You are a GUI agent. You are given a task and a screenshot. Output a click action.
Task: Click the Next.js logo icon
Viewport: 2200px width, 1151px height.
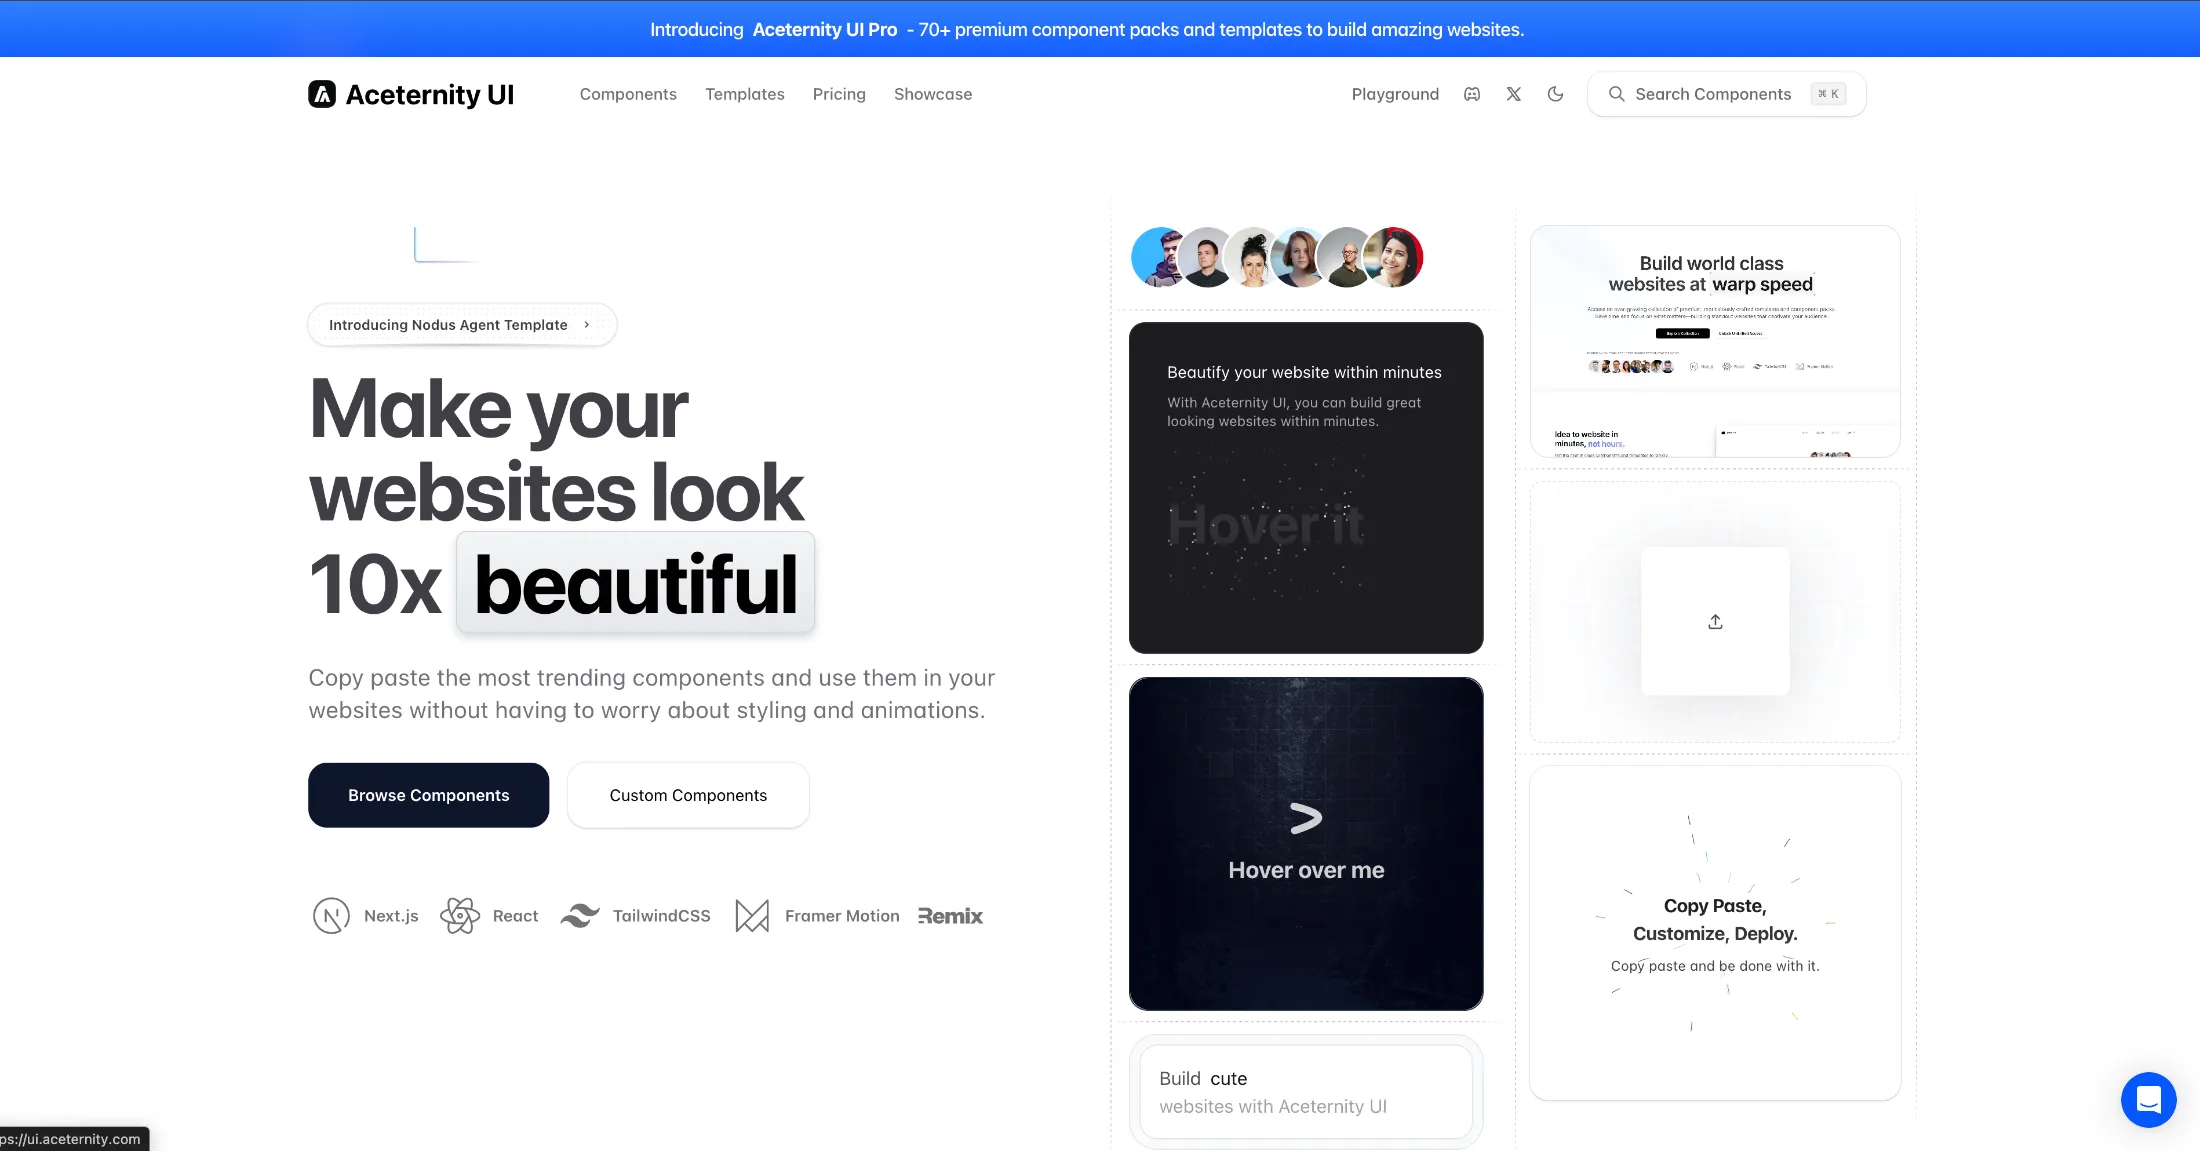pyautogui.click(x=331, y=915)
